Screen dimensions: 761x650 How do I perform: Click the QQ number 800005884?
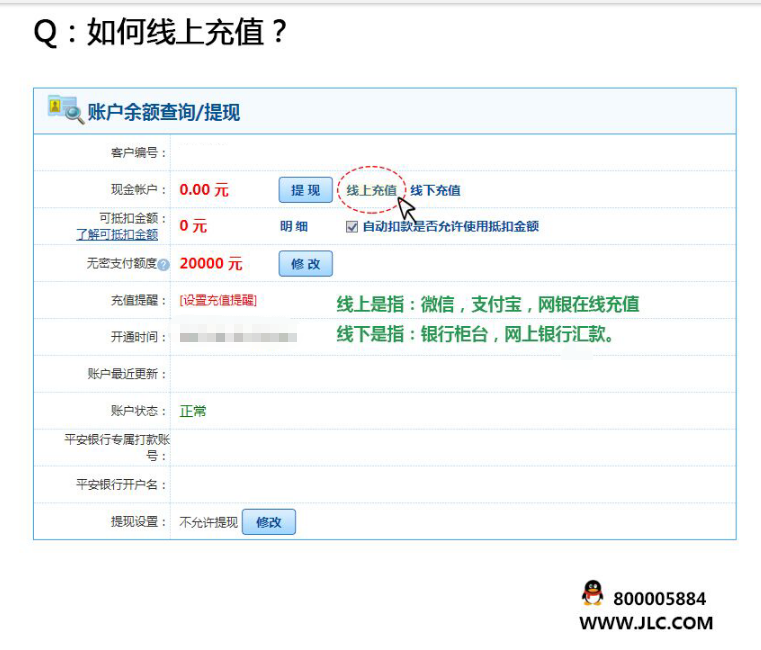(659, 599)
